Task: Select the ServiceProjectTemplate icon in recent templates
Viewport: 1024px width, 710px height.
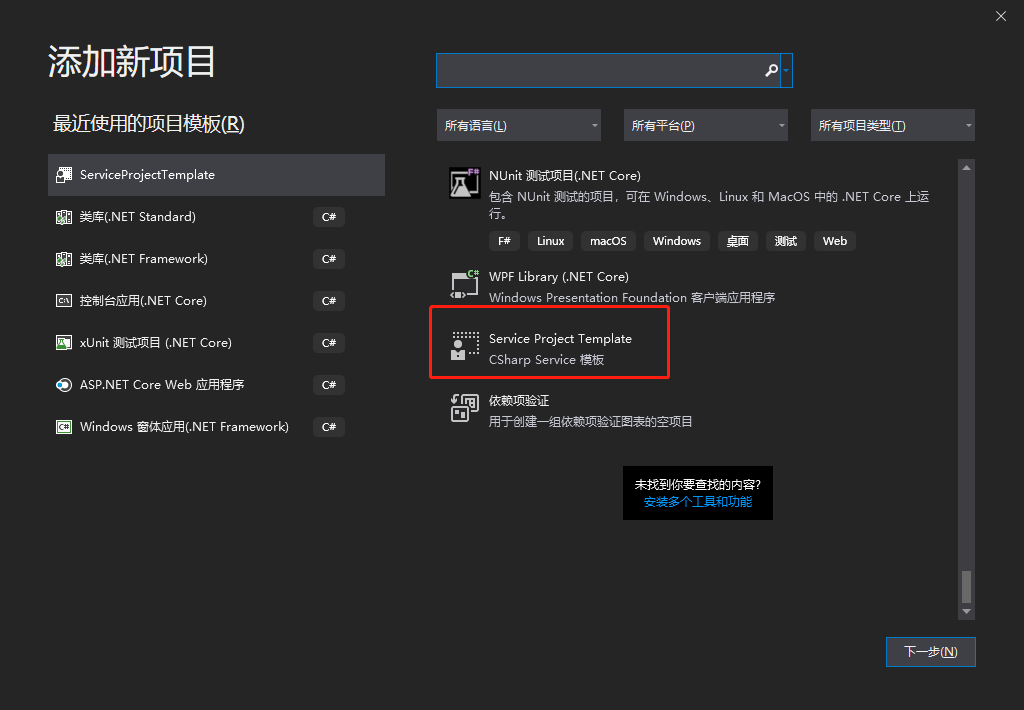Action: click(x=66, y=174)
